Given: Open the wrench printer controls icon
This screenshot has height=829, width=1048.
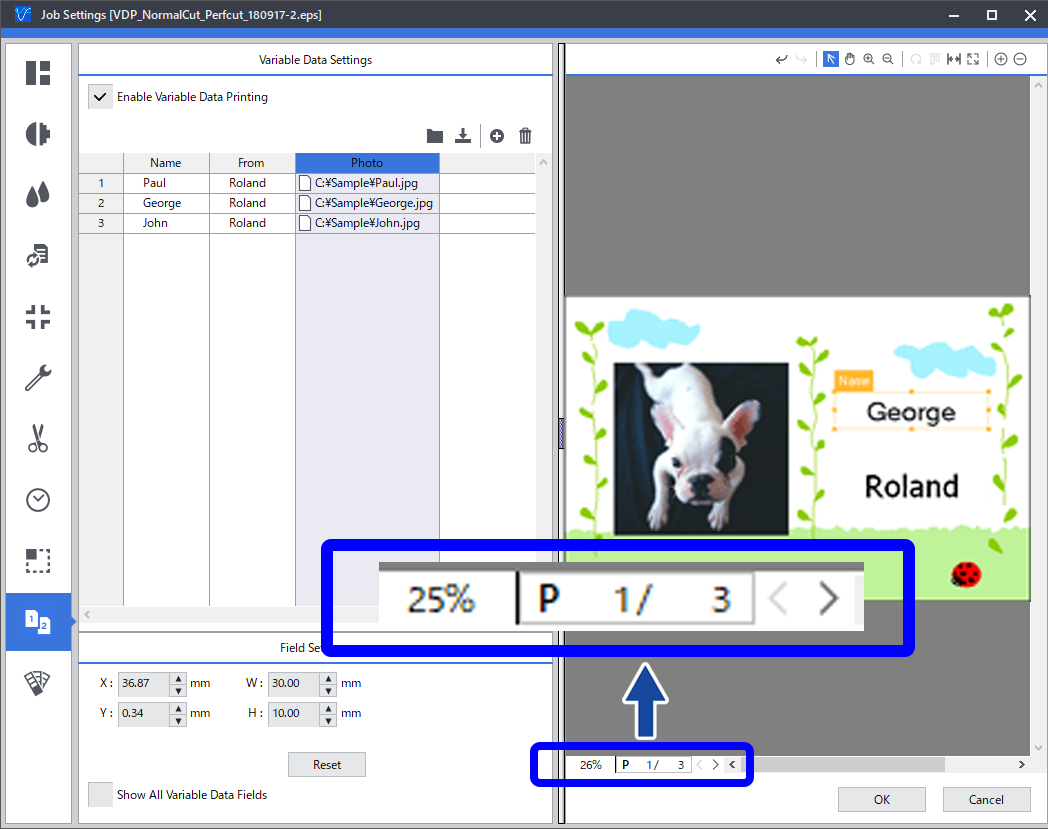Looking at the screenshot, I should tap(38, 378).
